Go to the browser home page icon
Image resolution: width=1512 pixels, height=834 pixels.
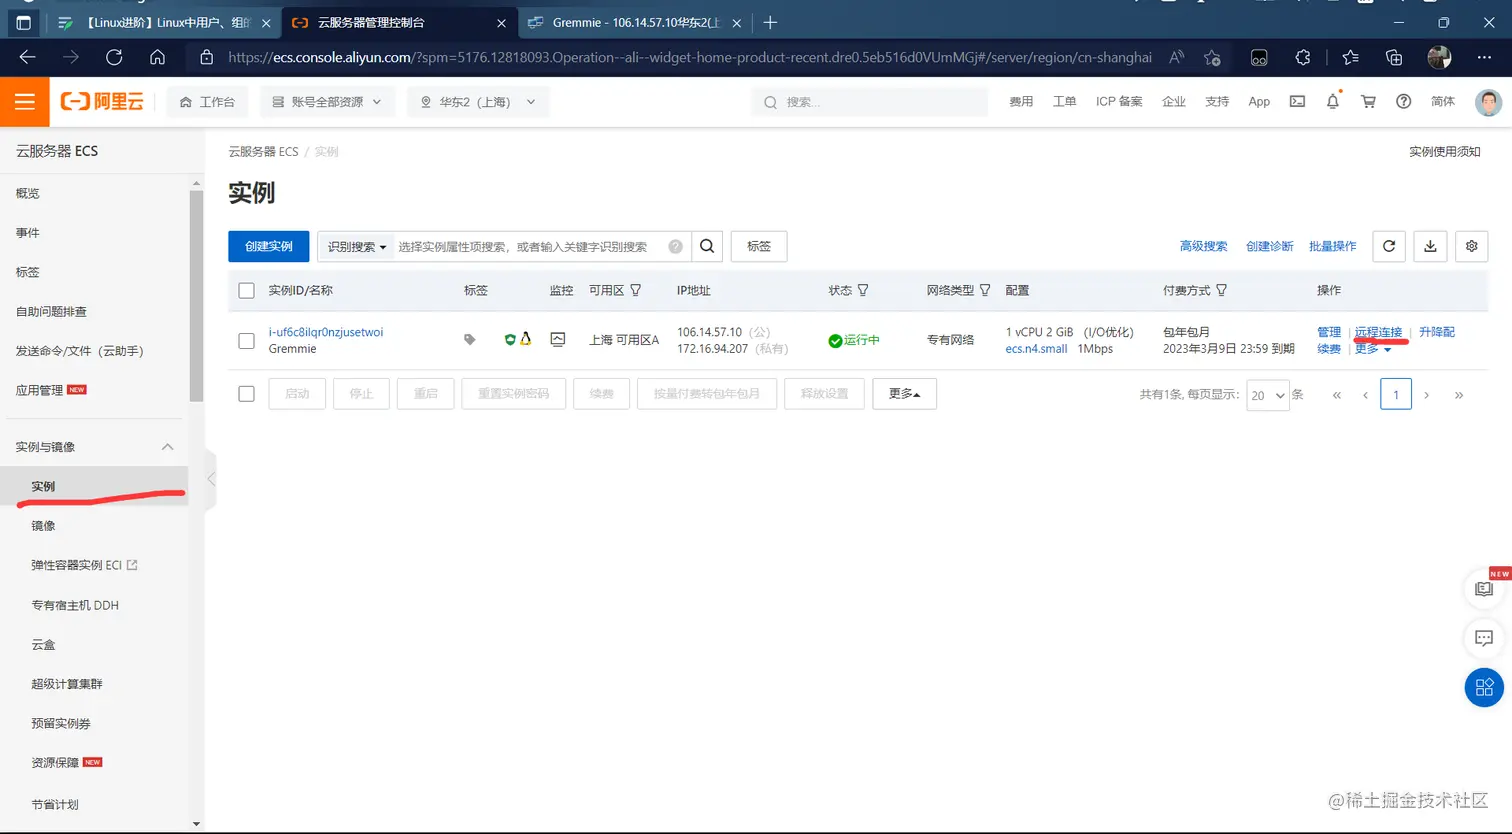[x=157, y=57]
